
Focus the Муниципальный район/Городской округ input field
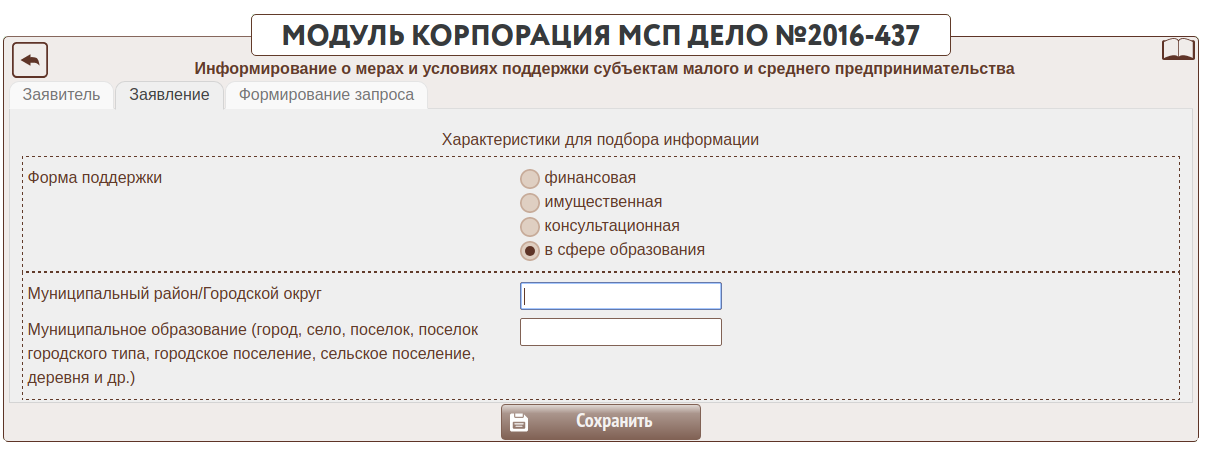point(620,296)
